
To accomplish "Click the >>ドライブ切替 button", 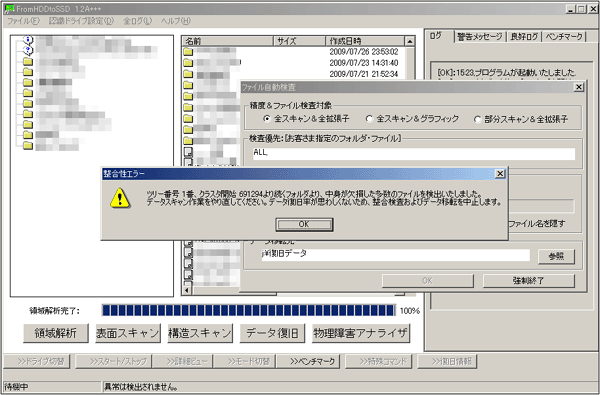I will (x=37, y=361).
